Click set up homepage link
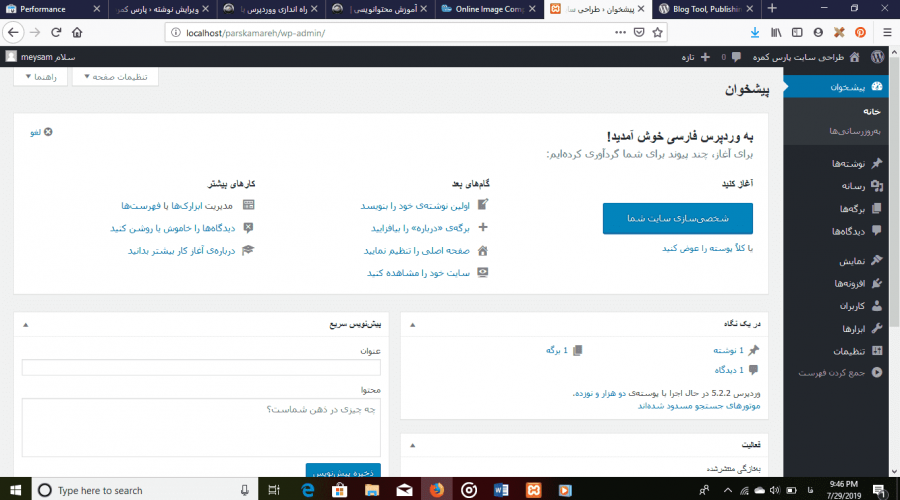 pyautogui.click(x=417, y=251)
